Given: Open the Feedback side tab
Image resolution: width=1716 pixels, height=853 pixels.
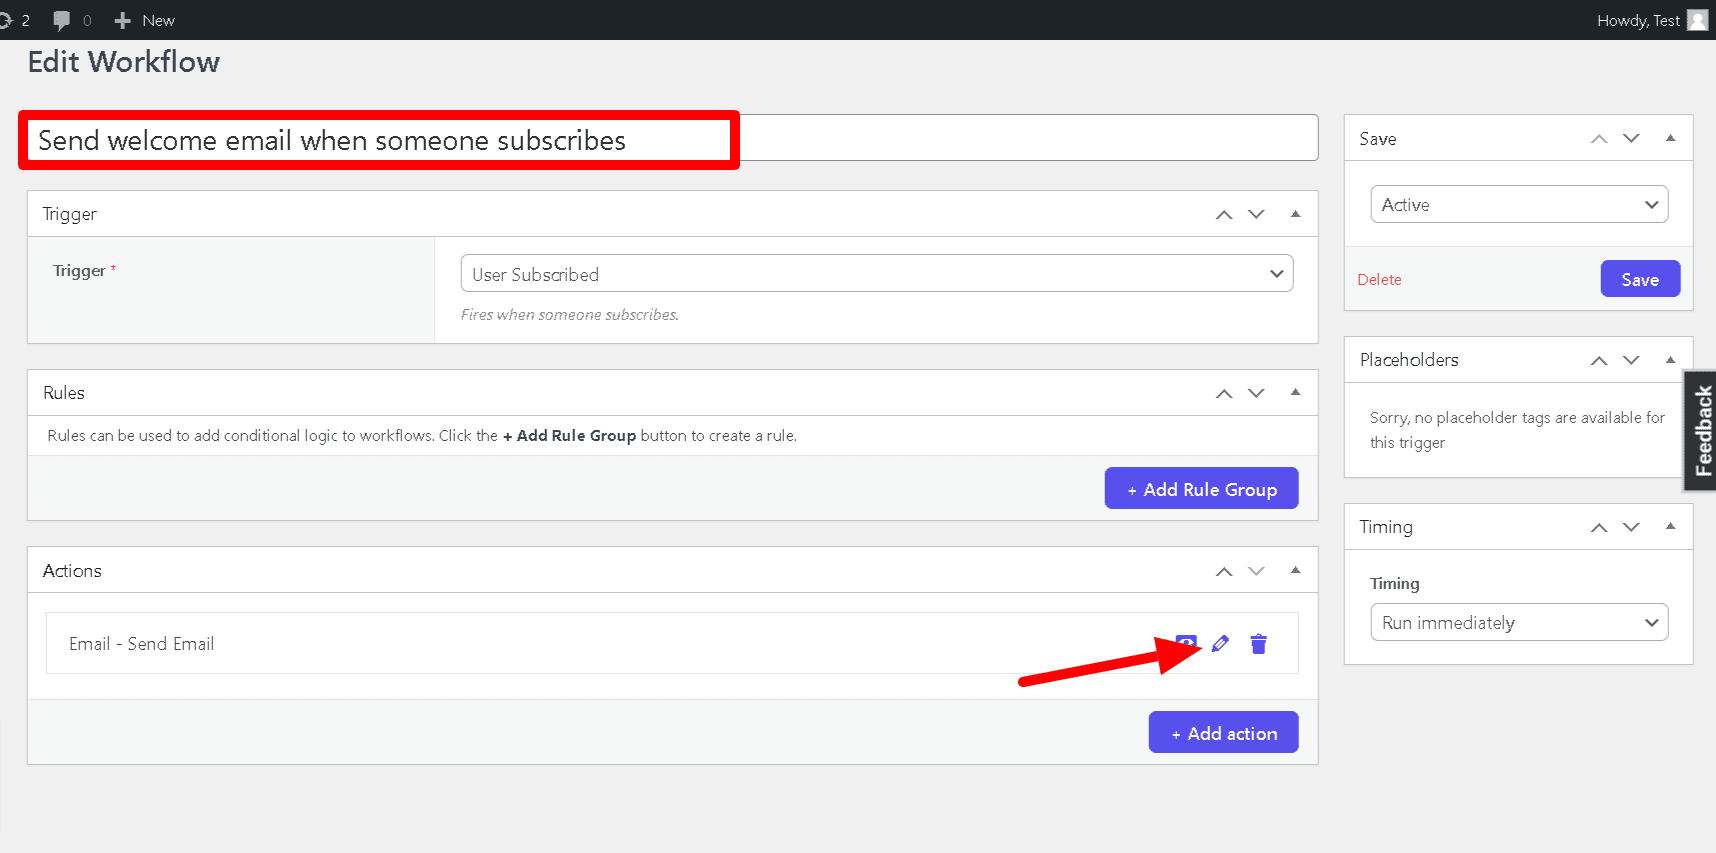Looking at the screenshot, I should pos(1701,431).
